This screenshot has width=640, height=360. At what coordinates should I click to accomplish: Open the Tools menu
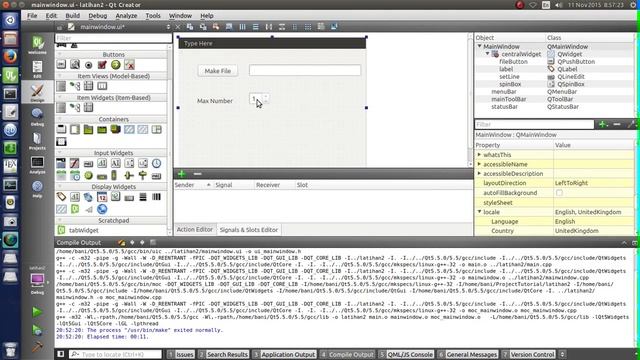153,16
